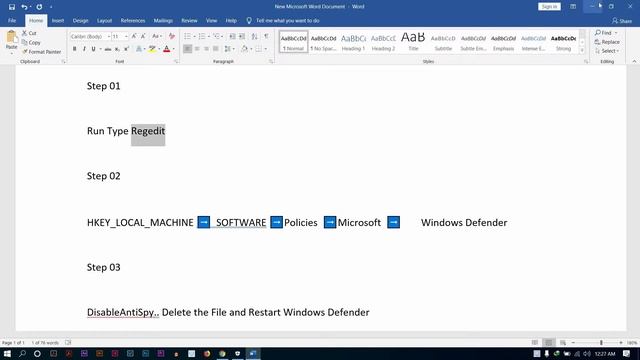640x360 pixels.
Task: Undo the last action
Action: click(x=24, y=7)
